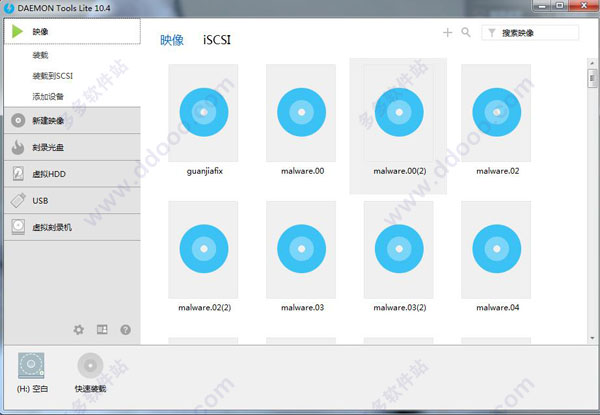Click the 虚拟HDD label text

49,174
